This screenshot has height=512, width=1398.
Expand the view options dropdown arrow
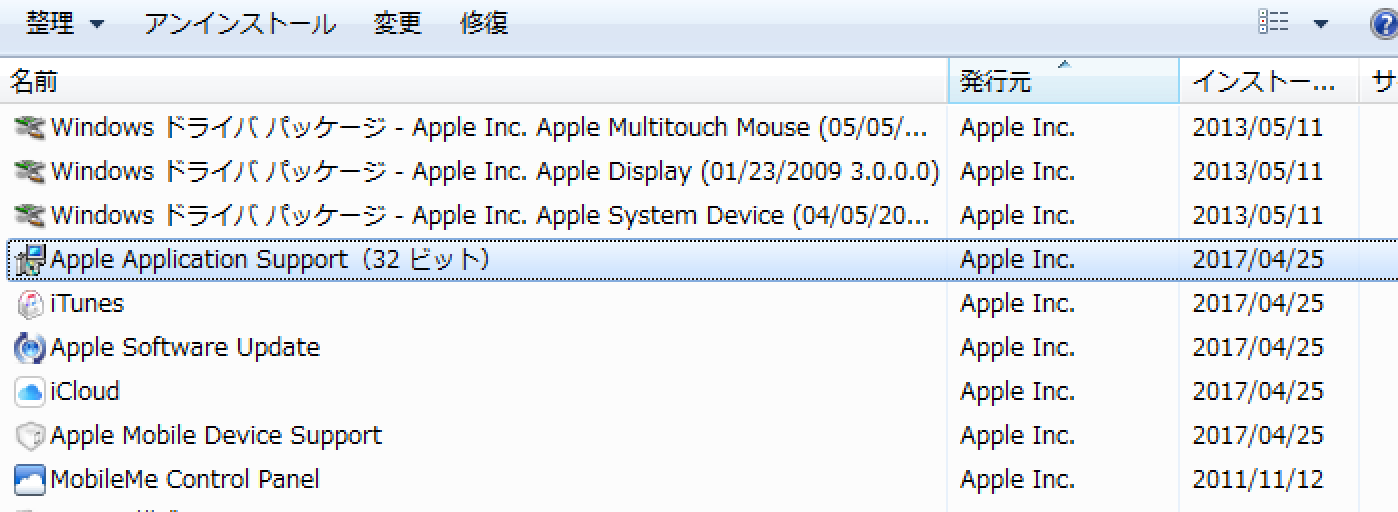coord(1321,24)
